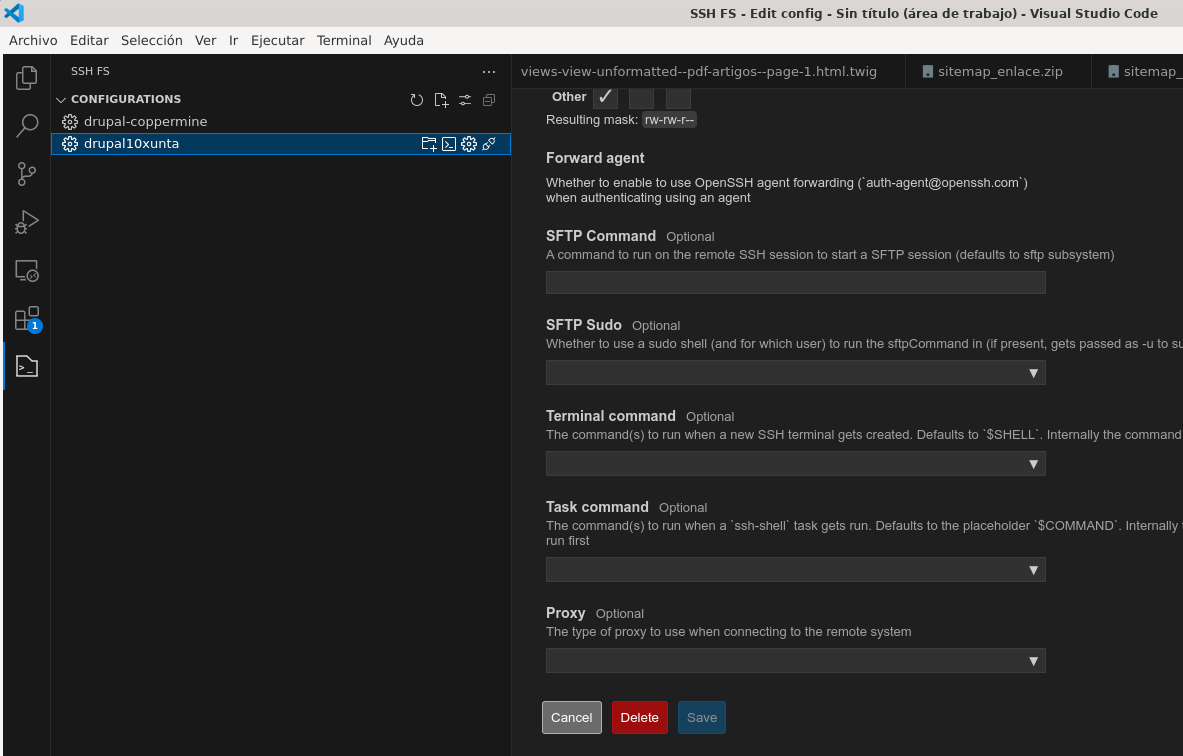Viewport: 1183px width, 756px height.
Task: Check the second Other permission box
Action: (x=641, y=97)
